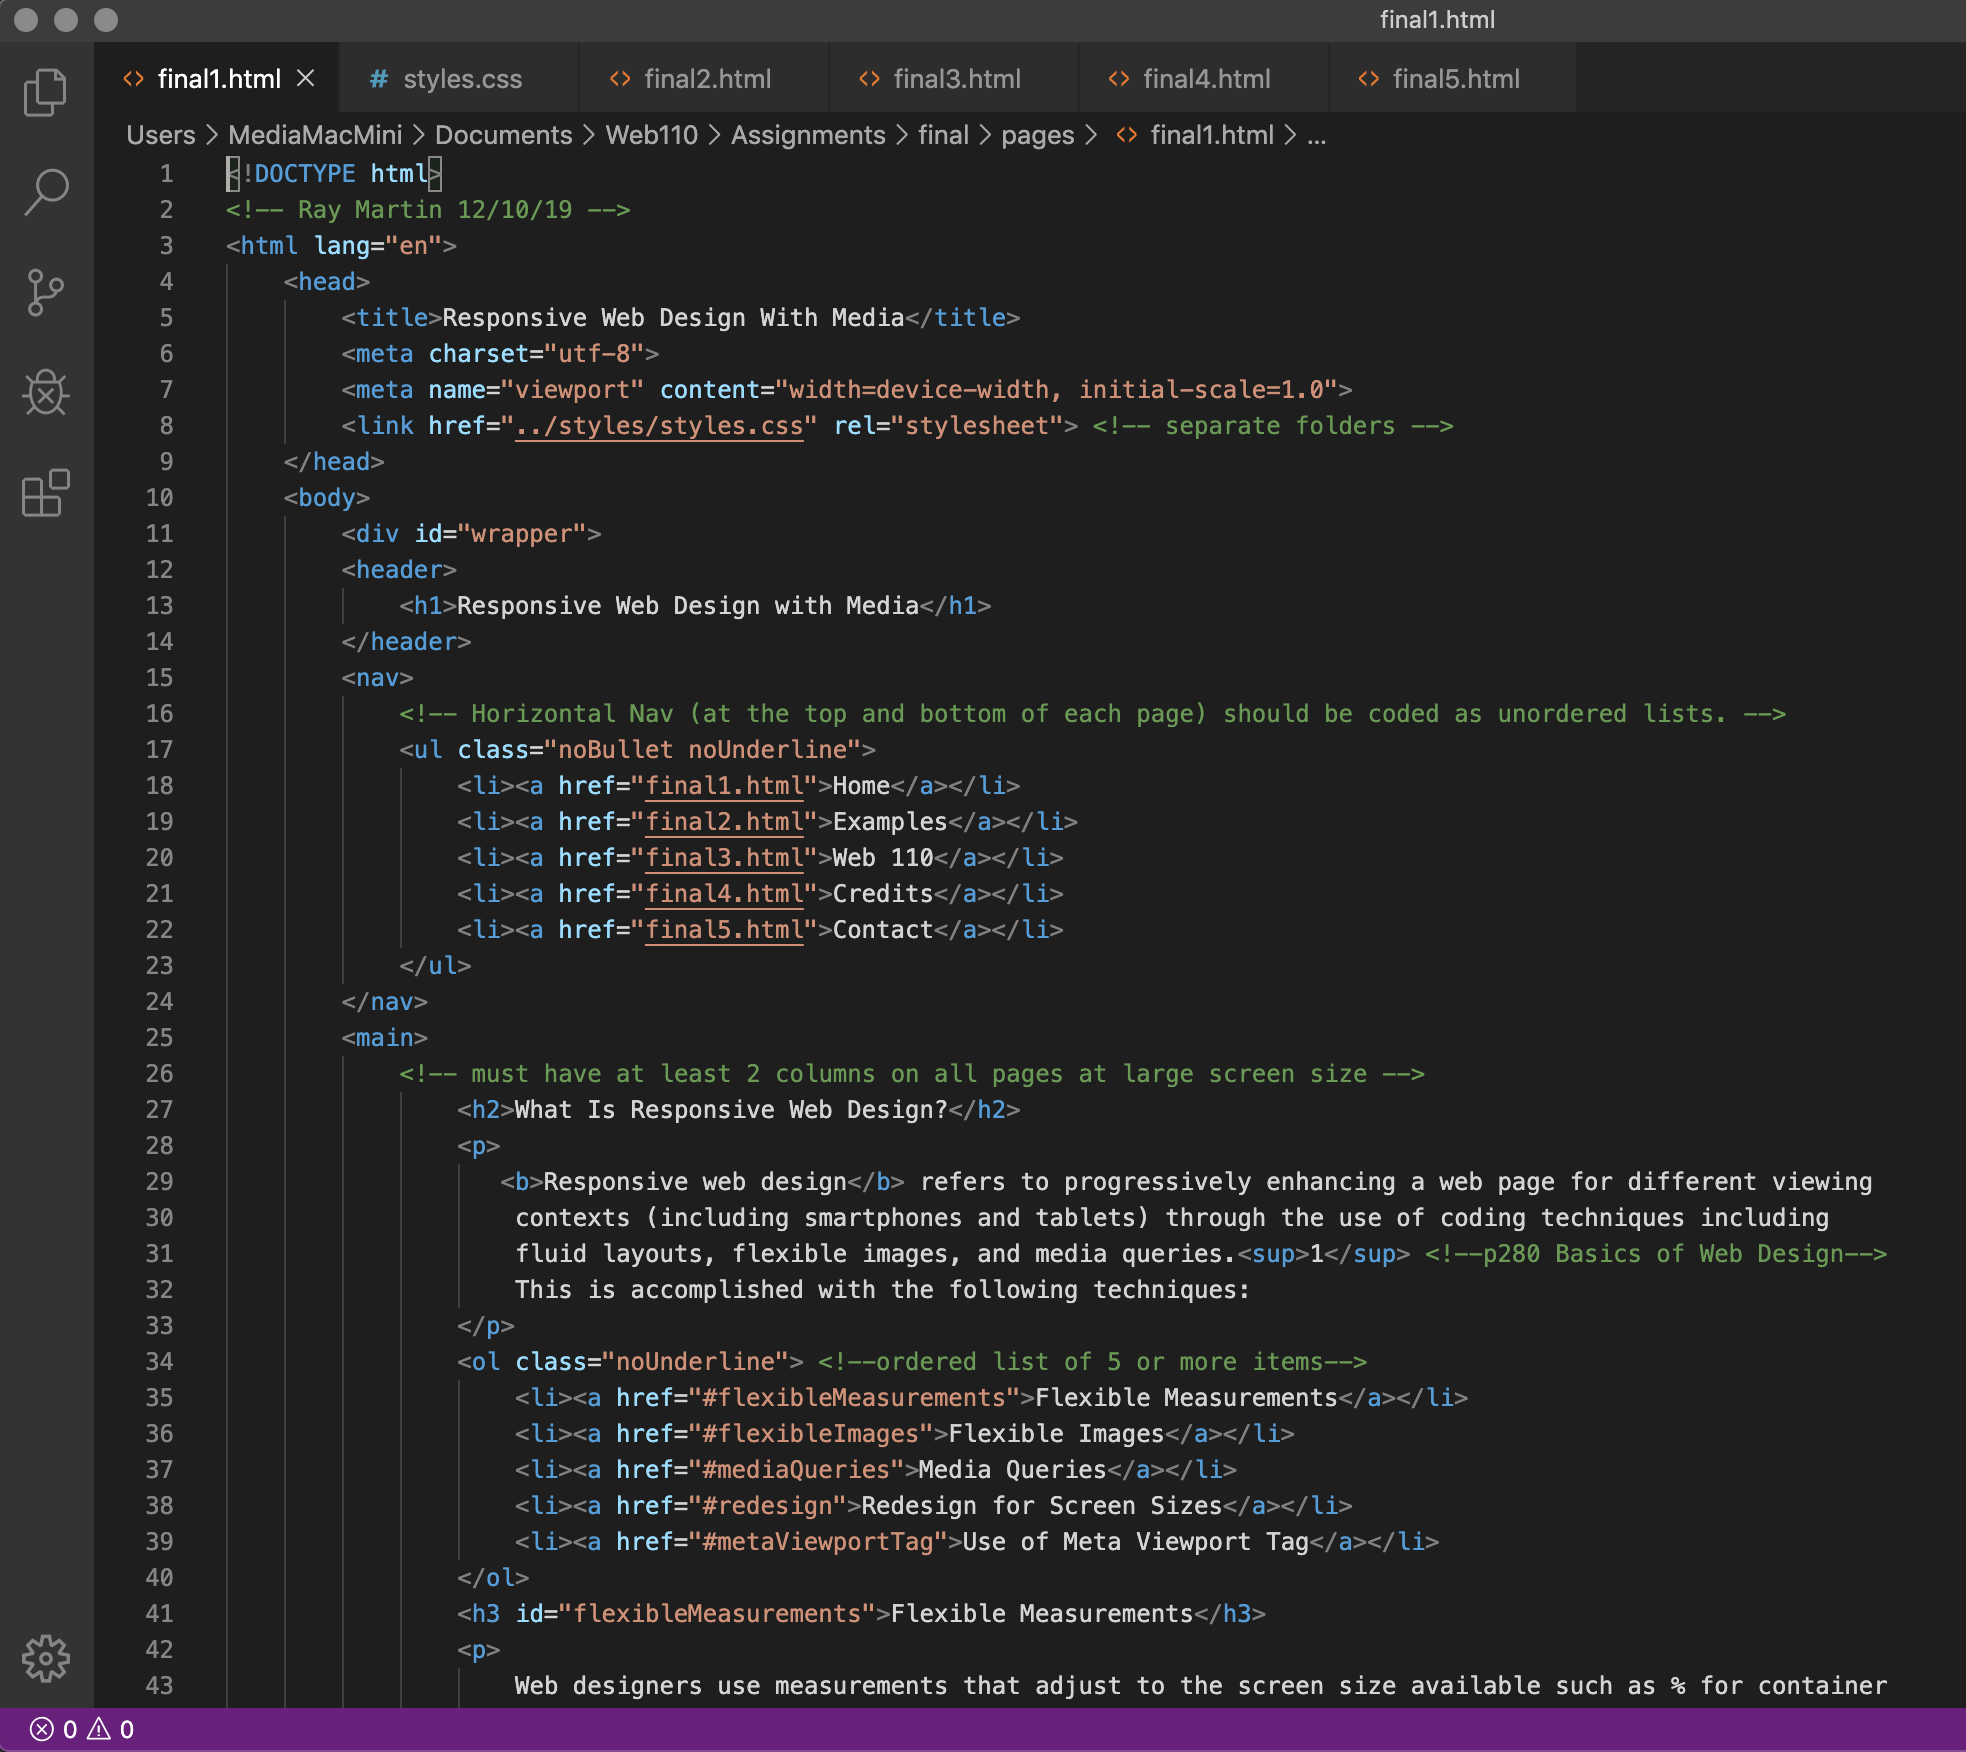Open the pages breadcrumb dropdown

(1038, 135)
